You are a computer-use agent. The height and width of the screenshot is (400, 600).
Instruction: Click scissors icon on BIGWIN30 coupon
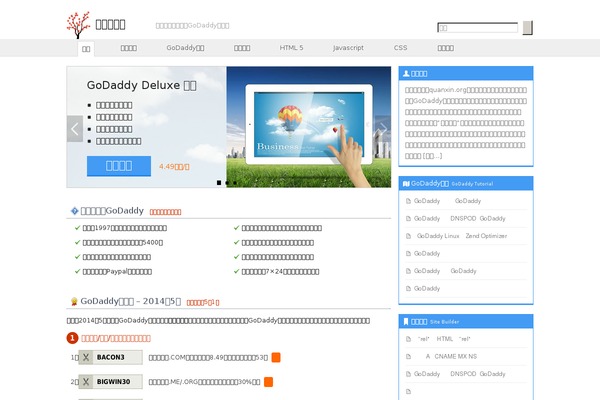(86, 382)
